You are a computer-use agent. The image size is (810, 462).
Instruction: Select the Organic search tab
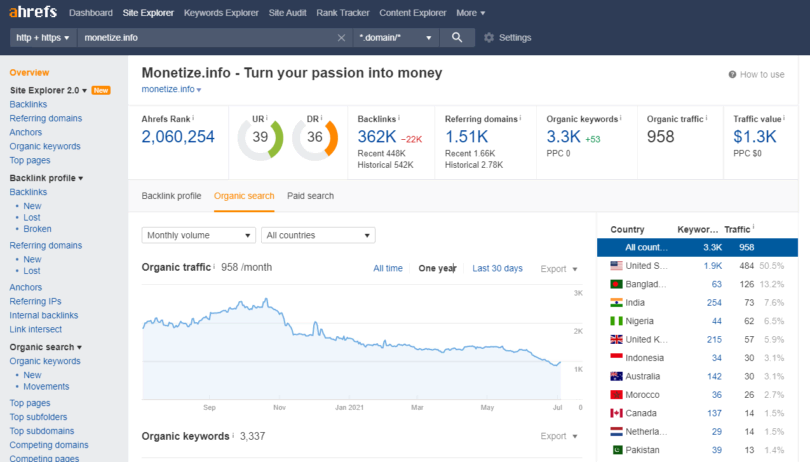[x=244, y=196]
